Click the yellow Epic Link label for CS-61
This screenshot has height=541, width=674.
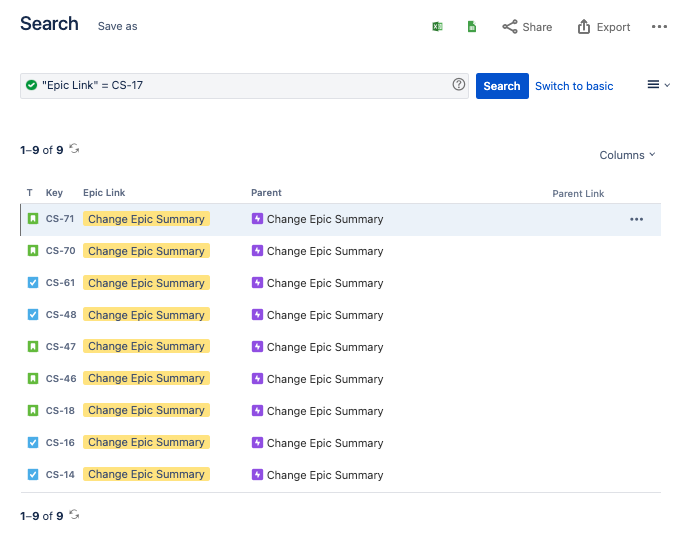coord(146,283)
